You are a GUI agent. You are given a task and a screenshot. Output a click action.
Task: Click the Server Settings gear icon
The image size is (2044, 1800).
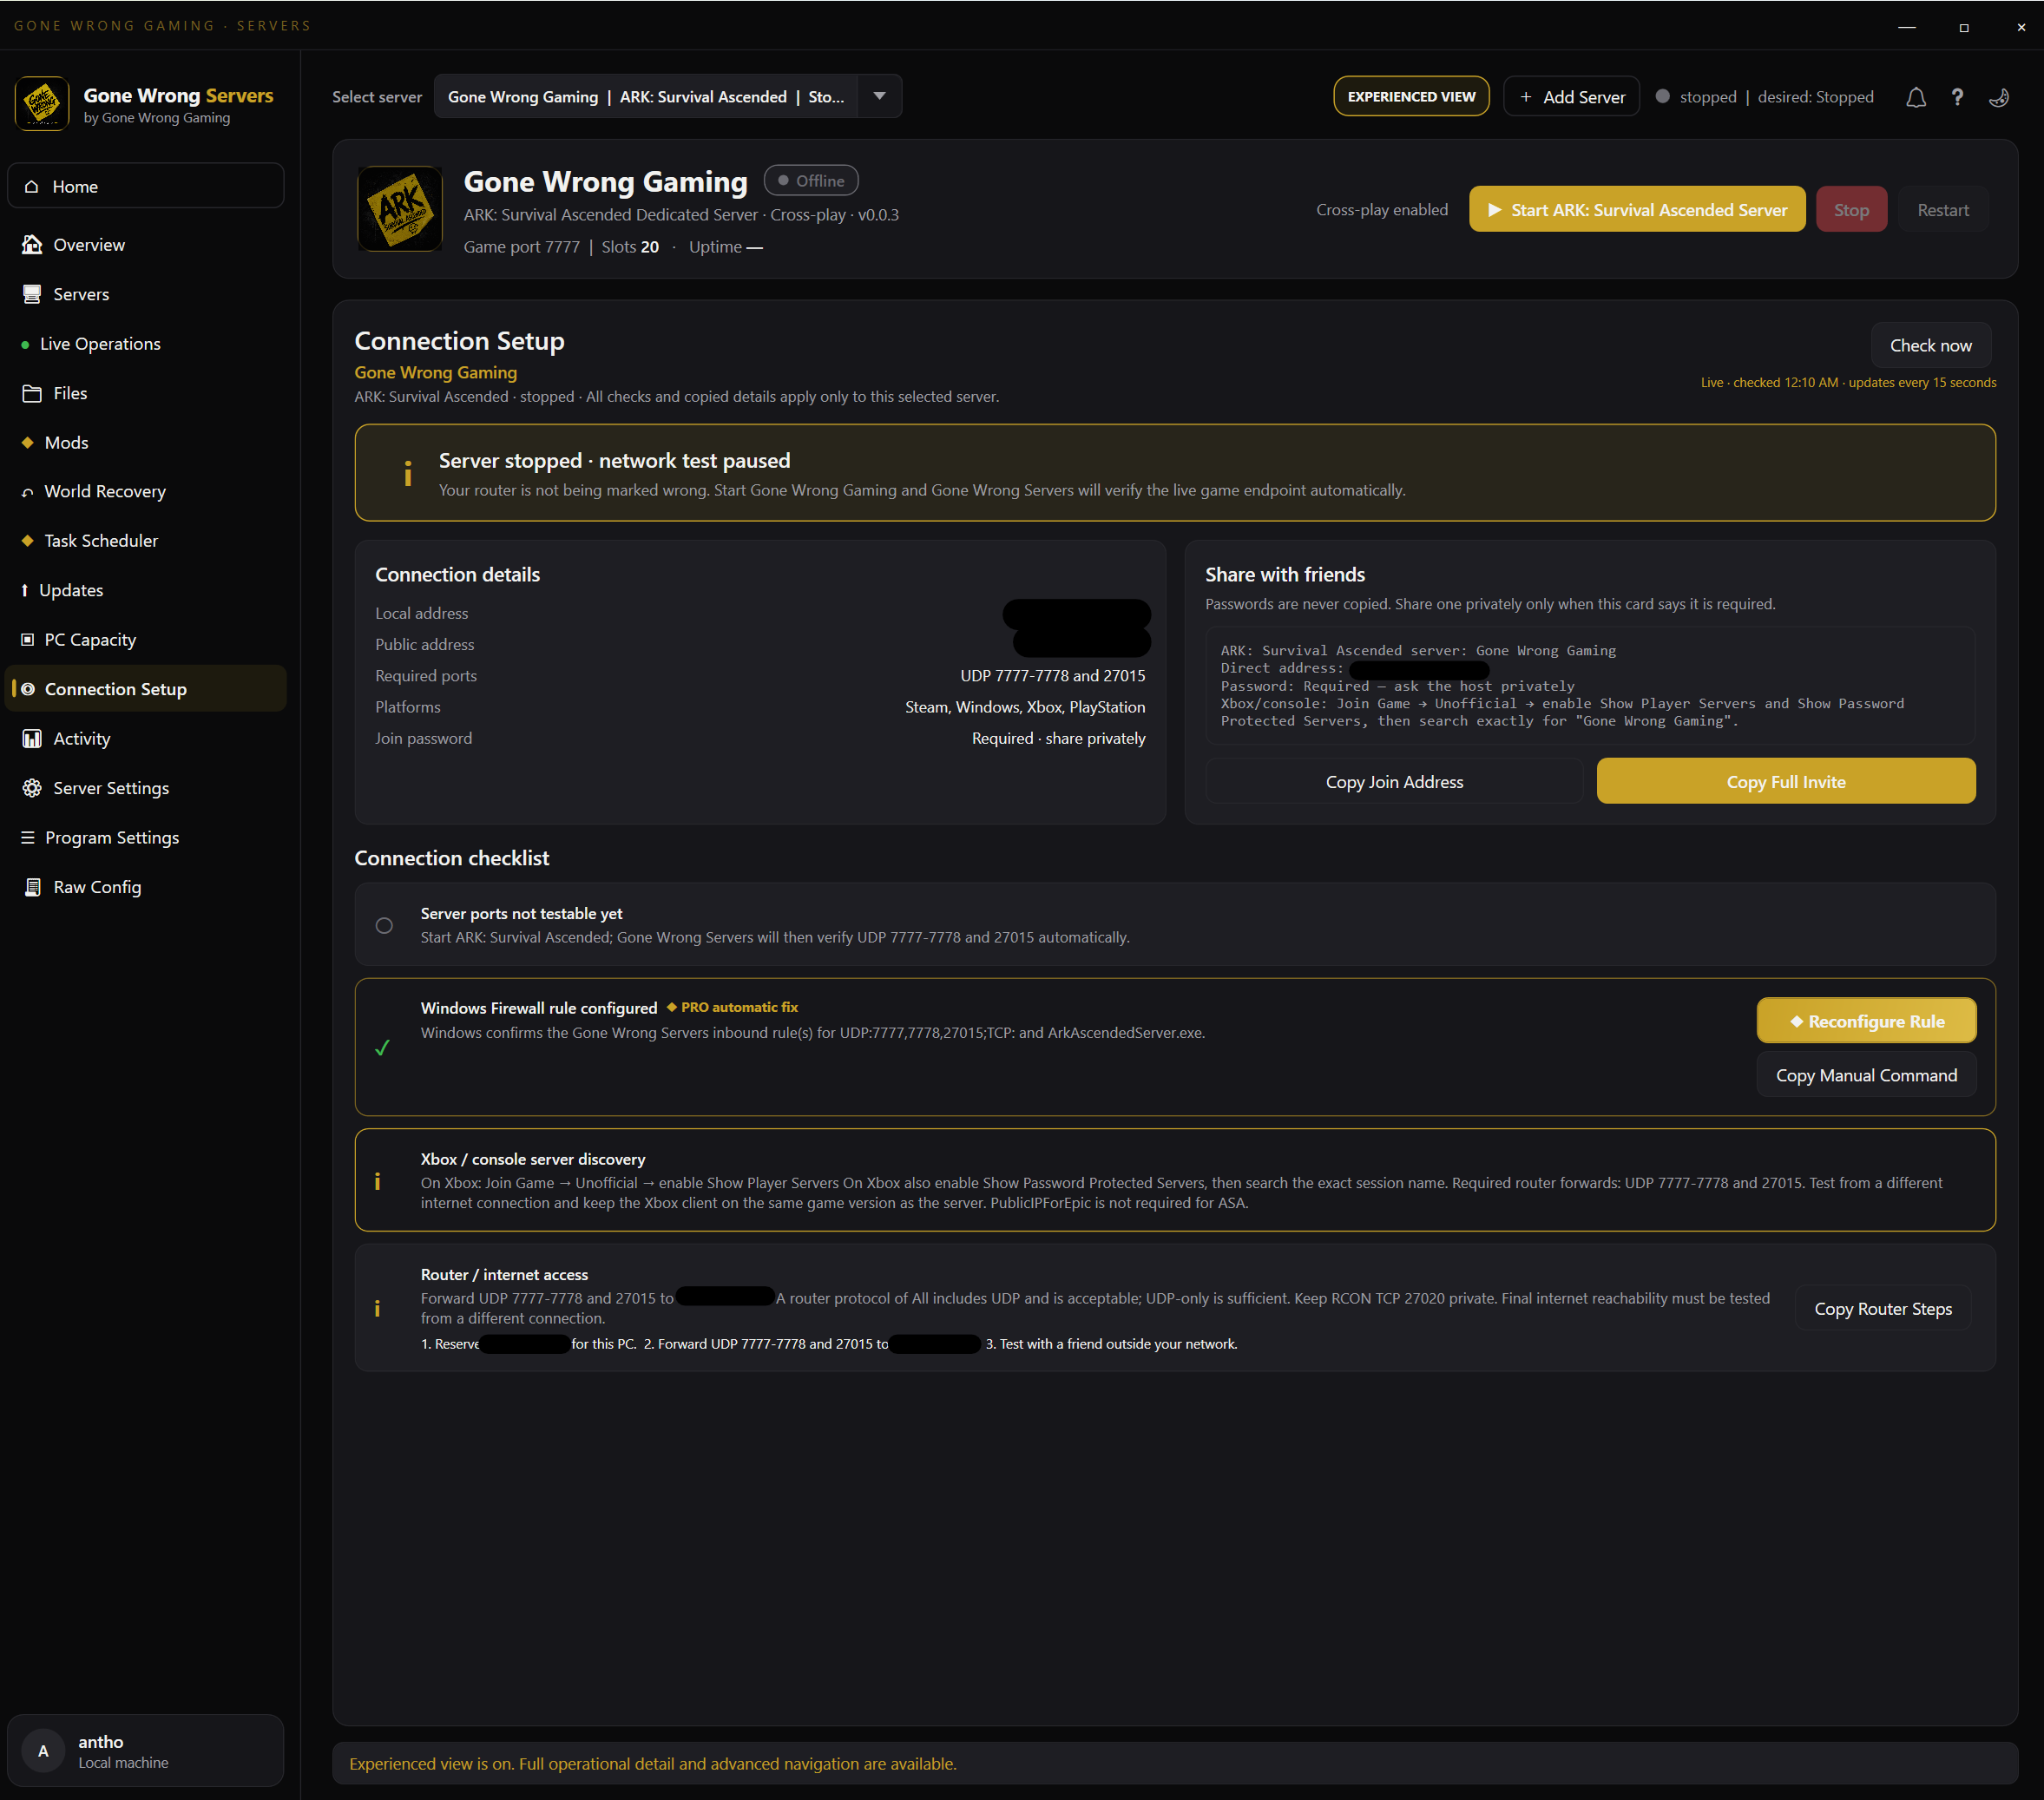click(x=32, y=788)
